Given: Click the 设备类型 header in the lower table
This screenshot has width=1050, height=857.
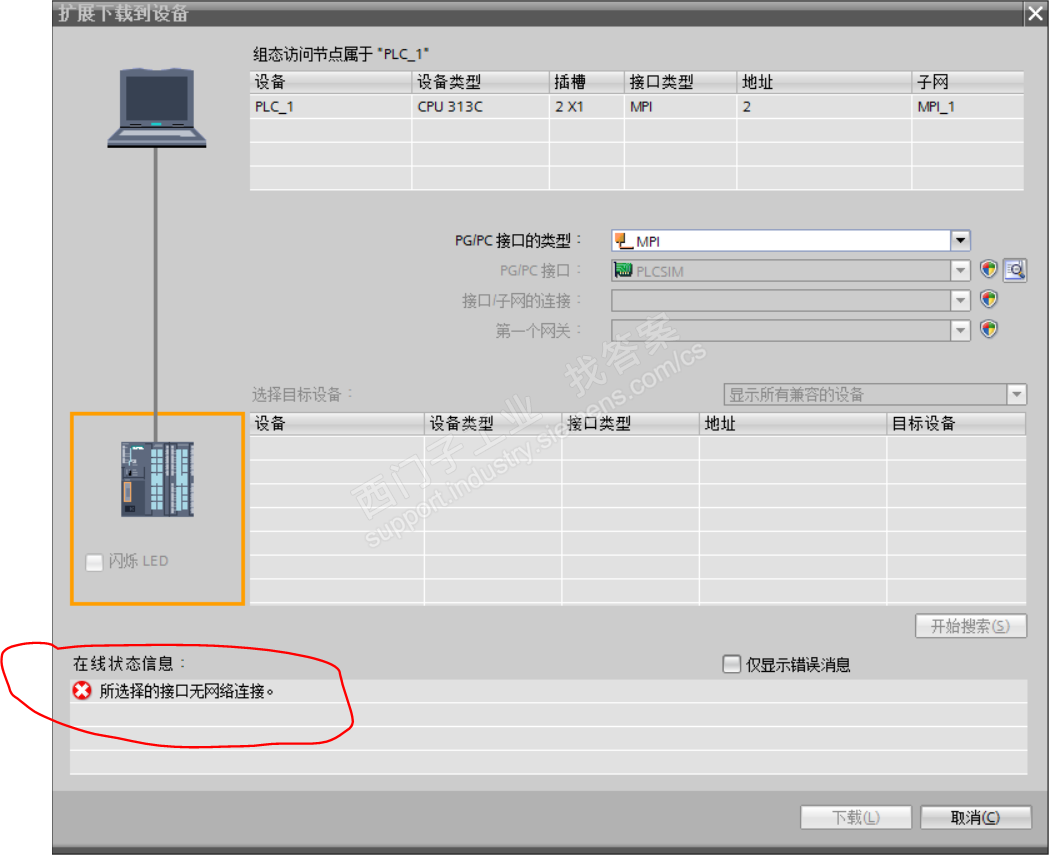Looking at the screenshot, I should coord(493,423).
